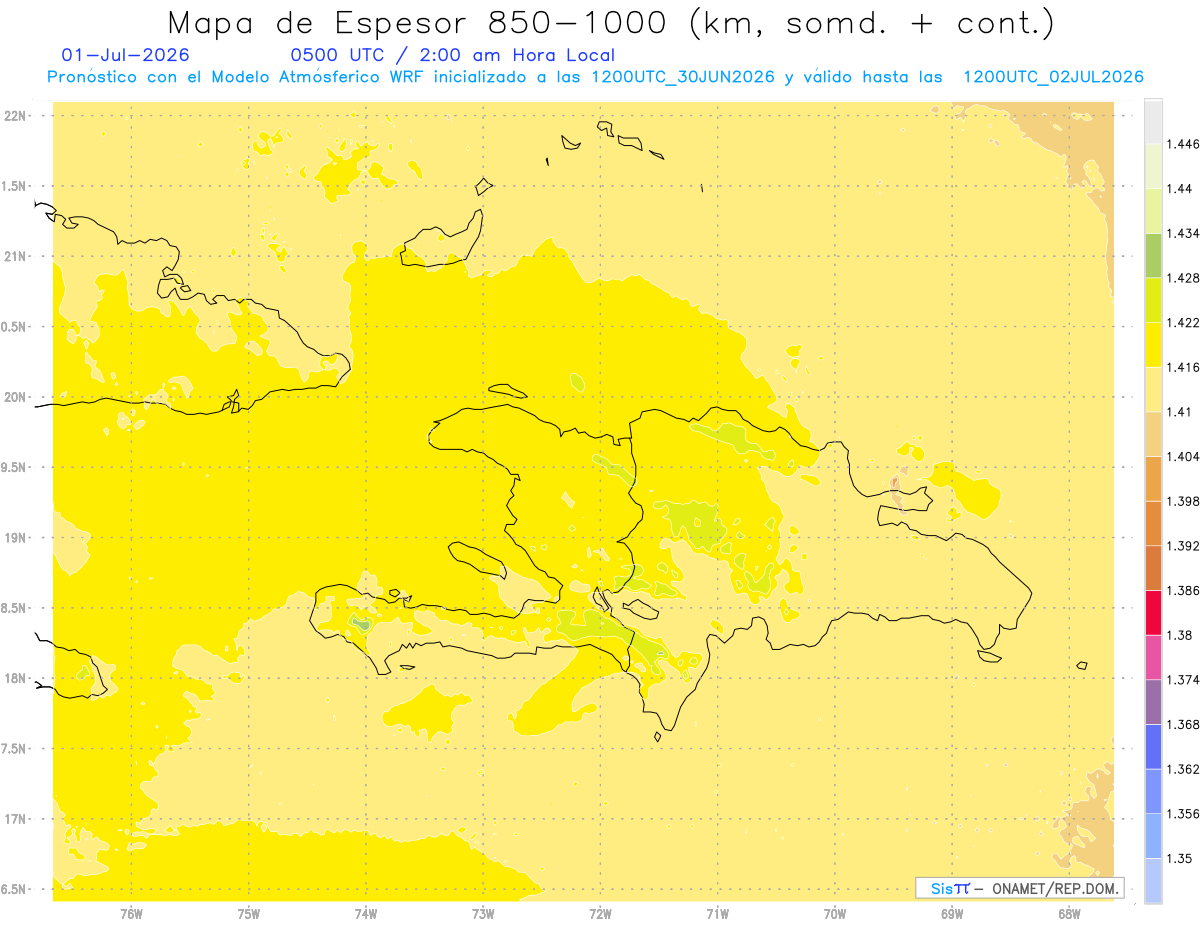Click the latitude label '17N'
The width and height of the screenshot is (1200, 927).
click(15, 819)
